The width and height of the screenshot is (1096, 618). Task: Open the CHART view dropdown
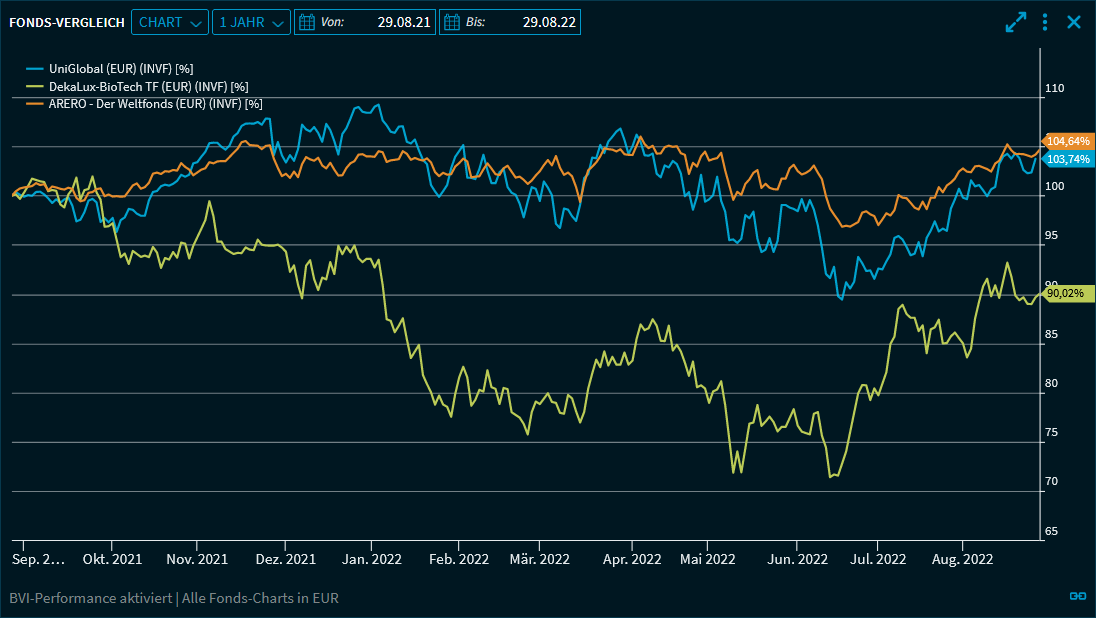170,22
